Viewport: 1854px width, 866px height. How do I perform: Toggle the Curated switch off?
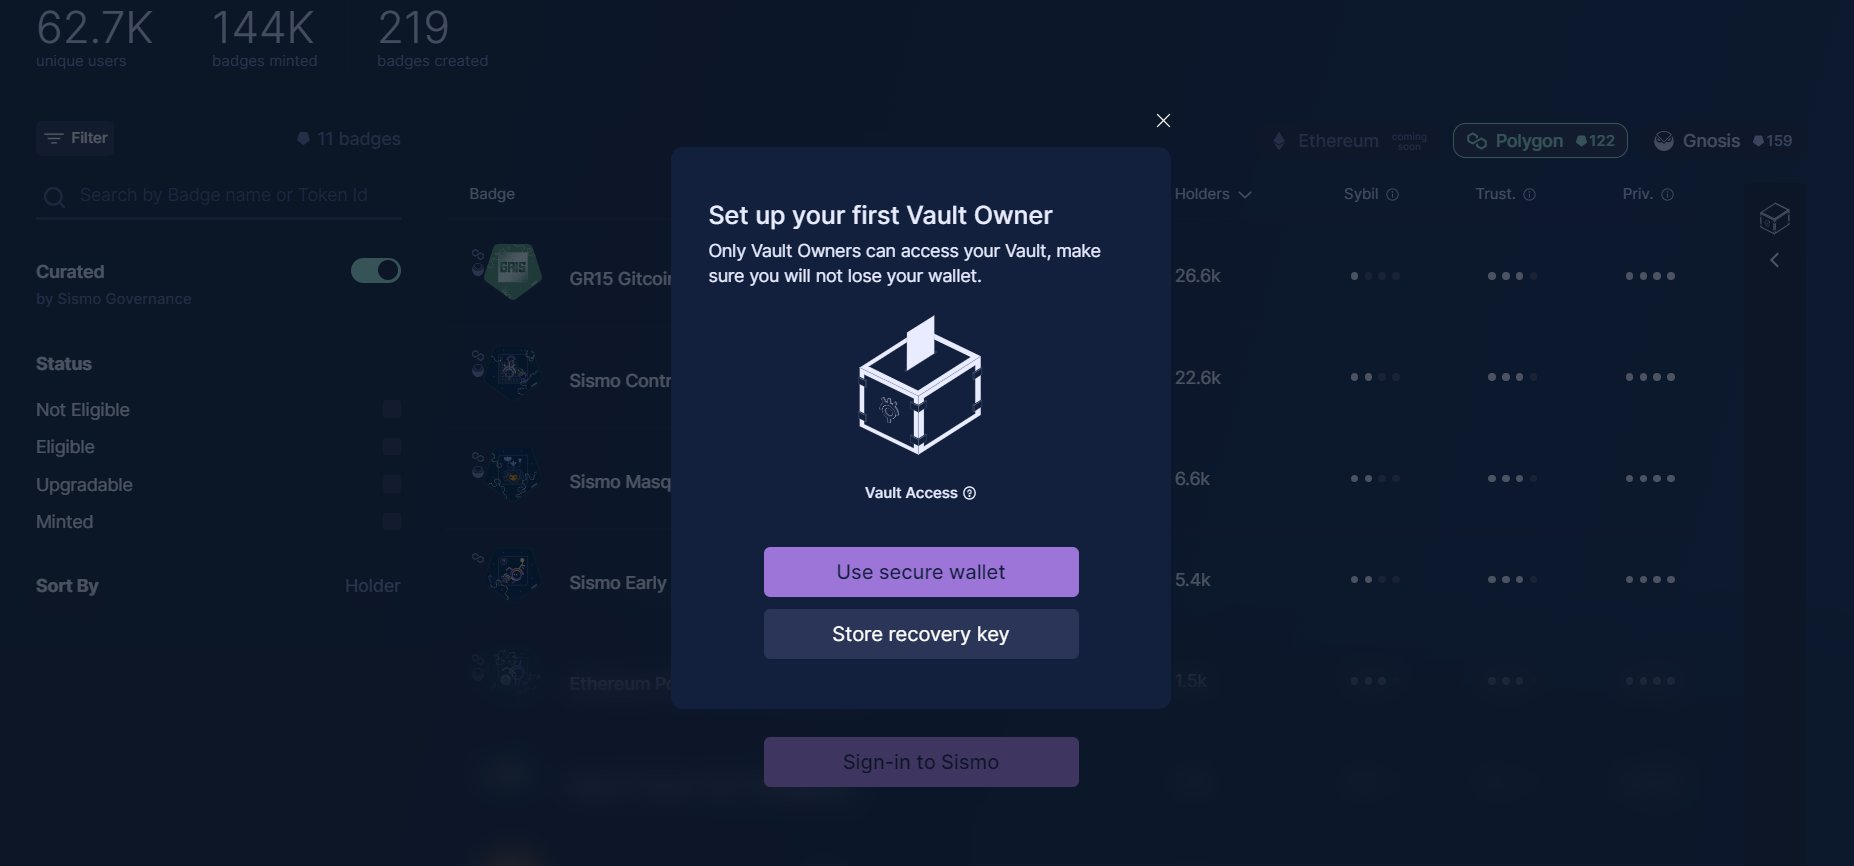pos(376,270)
